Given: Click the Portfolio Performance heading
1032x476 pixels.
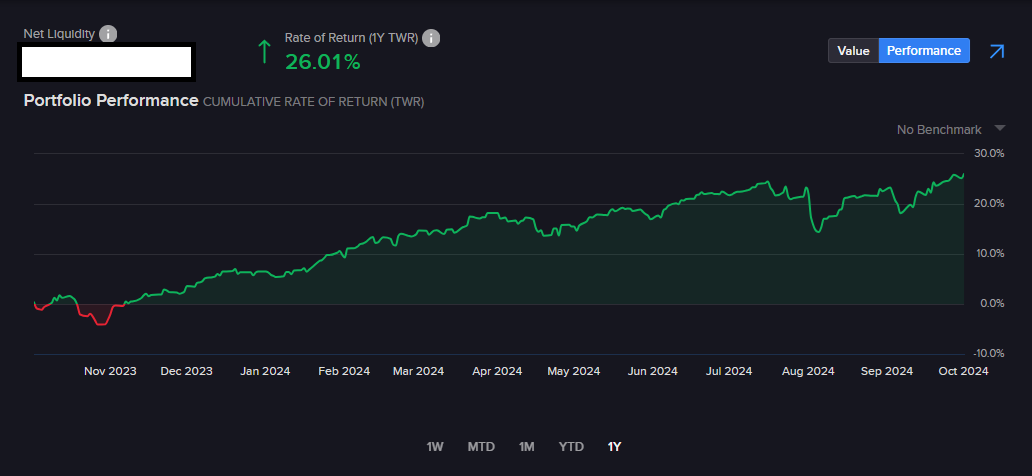Looking at the screenshot, I should coord(111,101).
